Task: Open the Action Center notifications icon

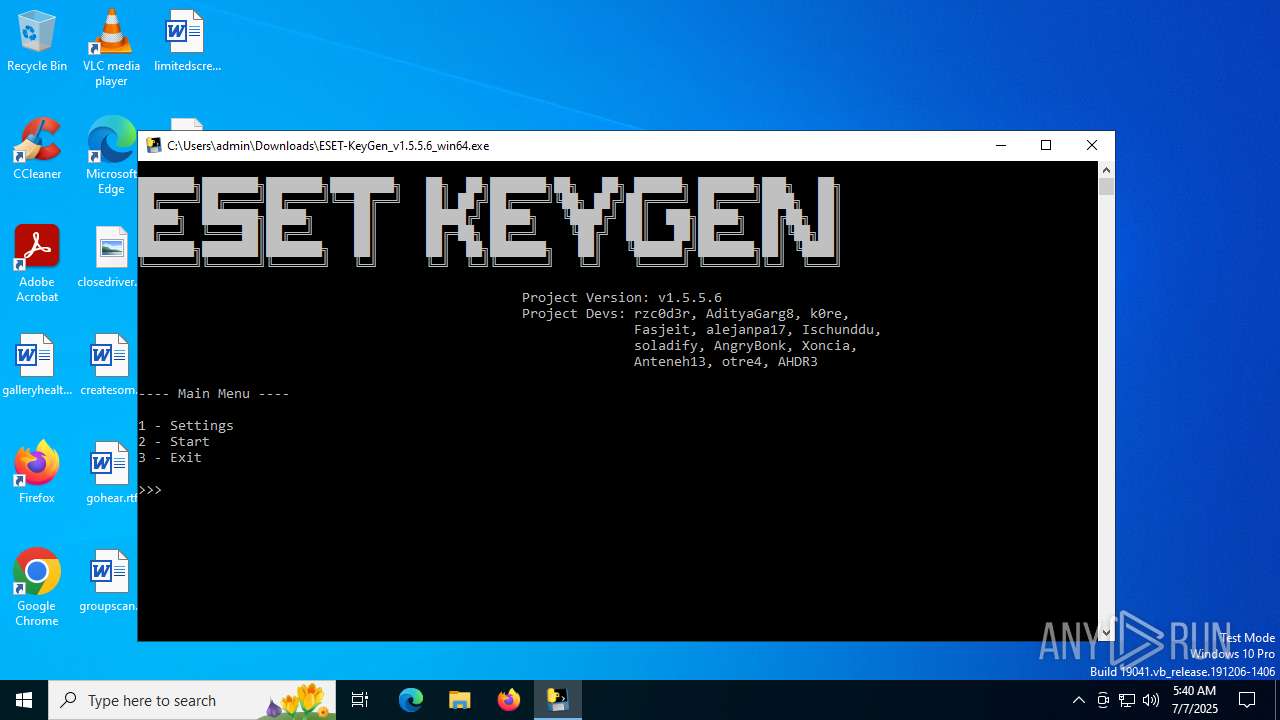Action: point(1247,700)
